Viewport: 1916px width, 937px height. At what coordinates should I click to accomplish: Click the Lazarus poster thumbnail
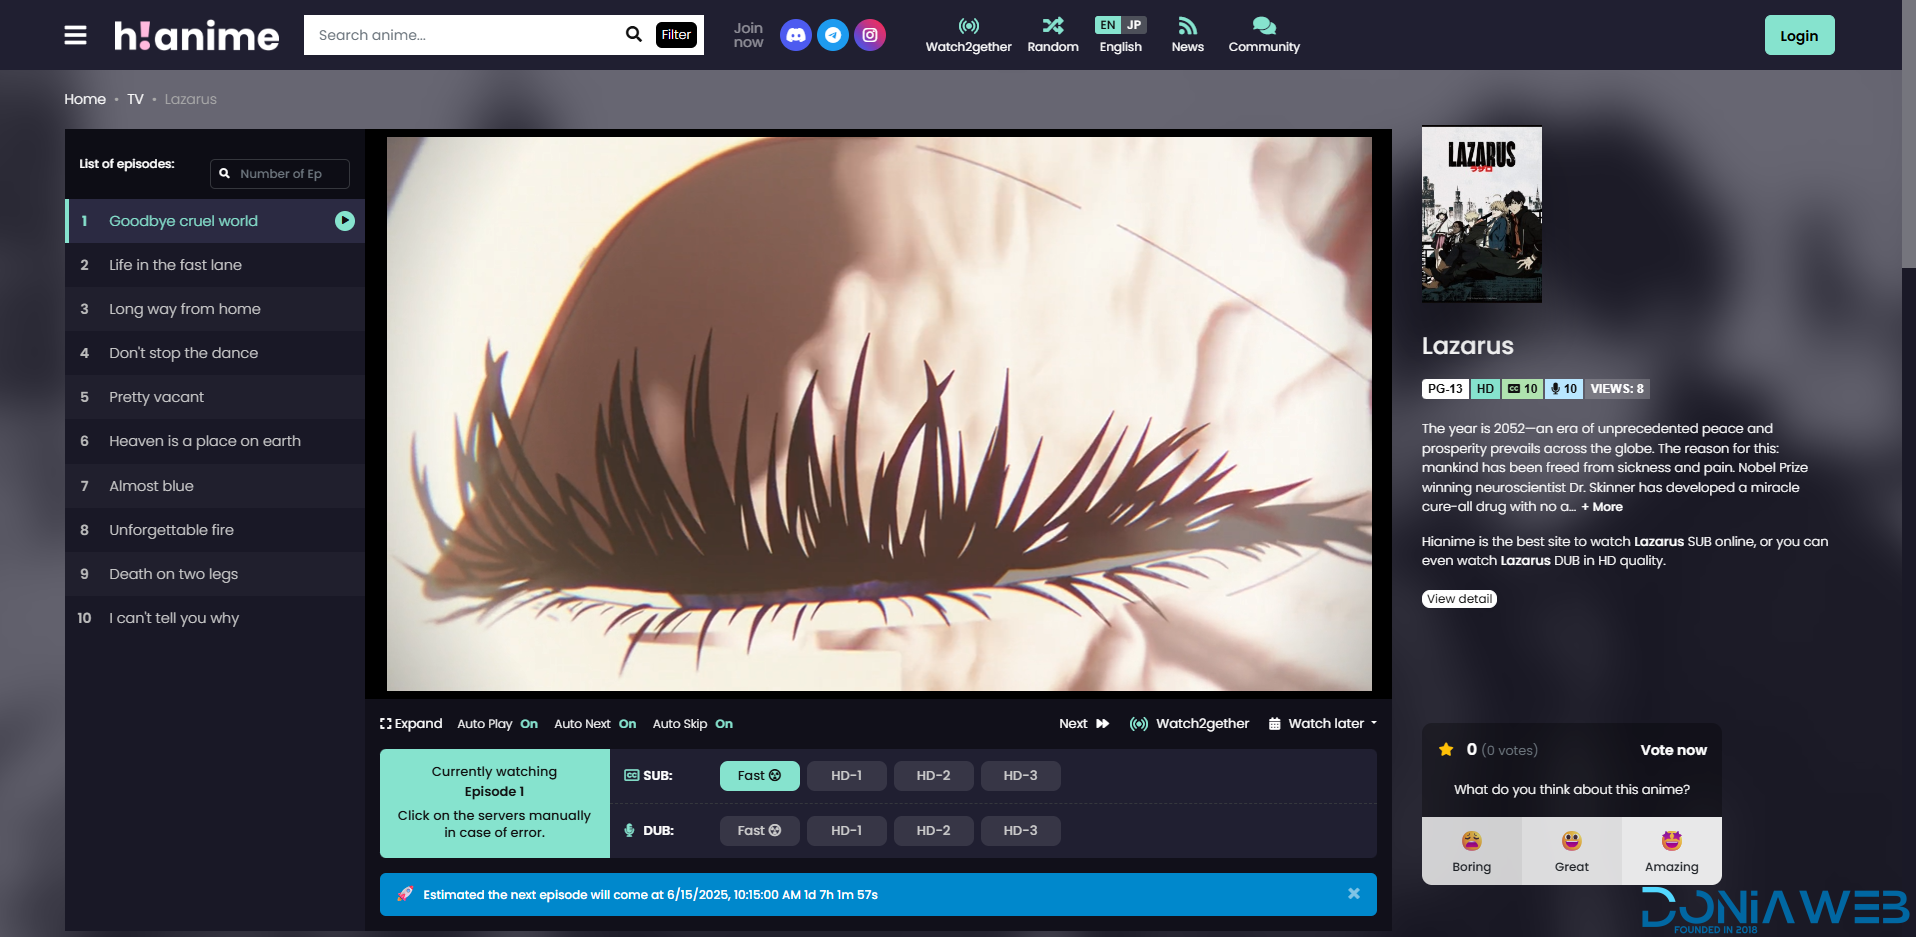[1481, 214]
